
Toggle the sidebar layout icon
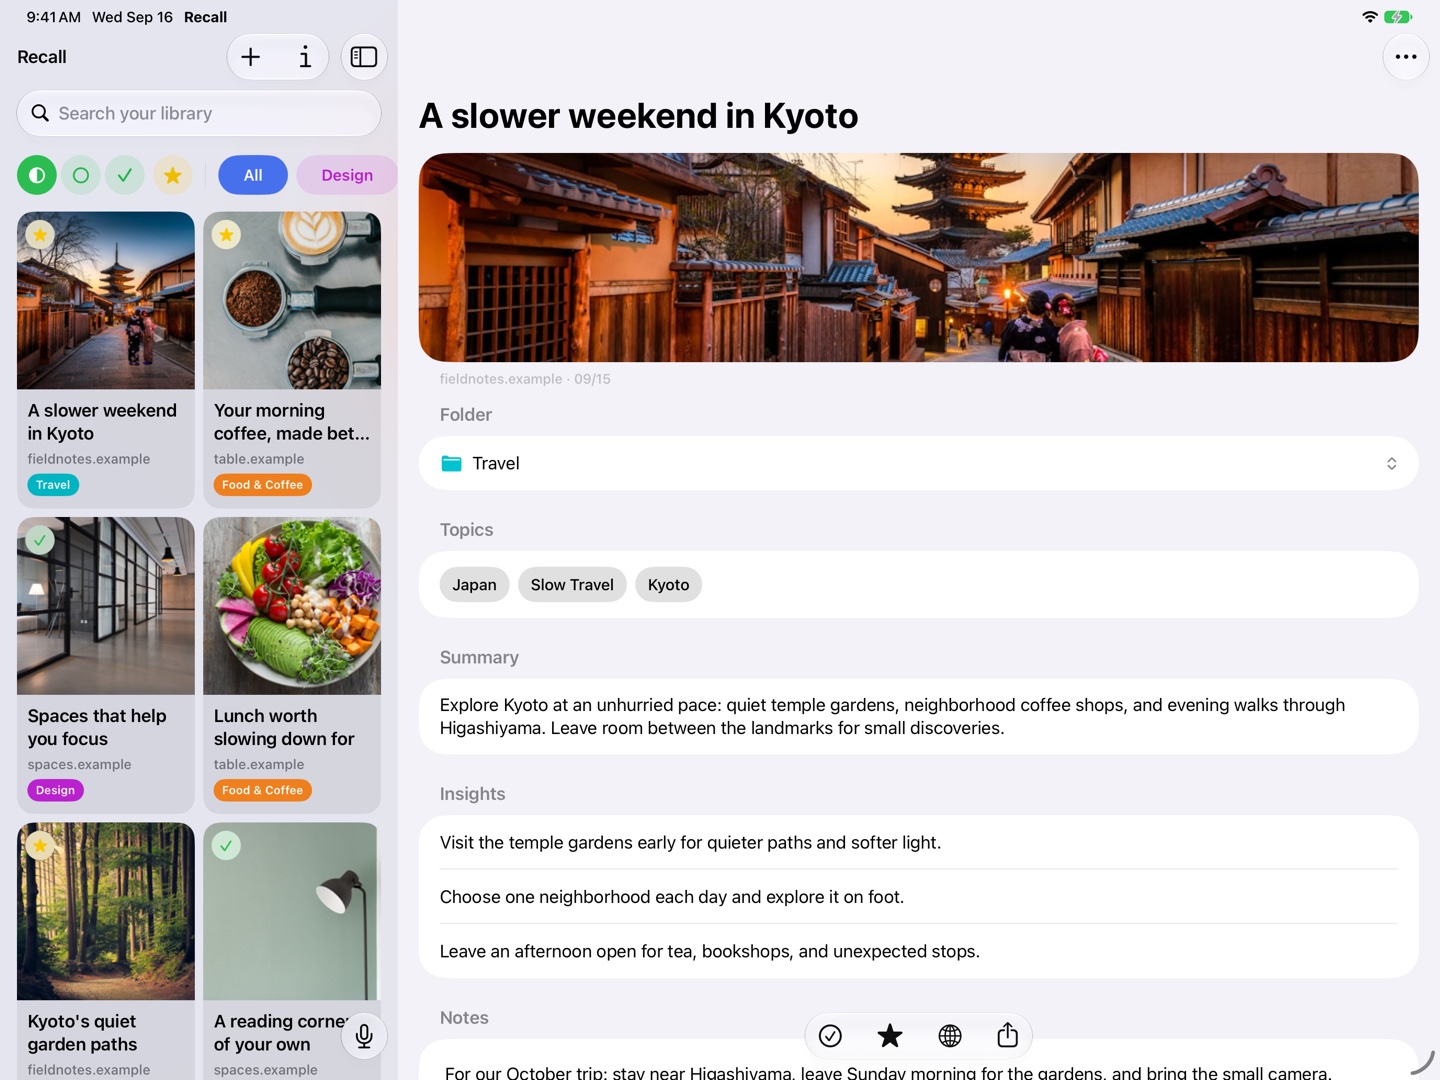point(364,57)
